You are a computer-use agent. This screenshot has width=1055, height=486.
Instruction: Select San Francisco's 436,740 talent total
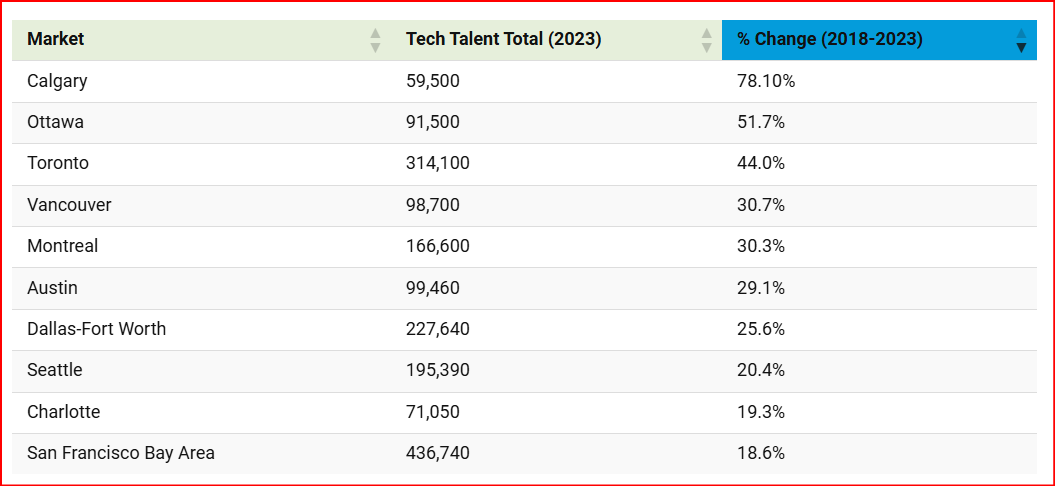click(438, 453)
